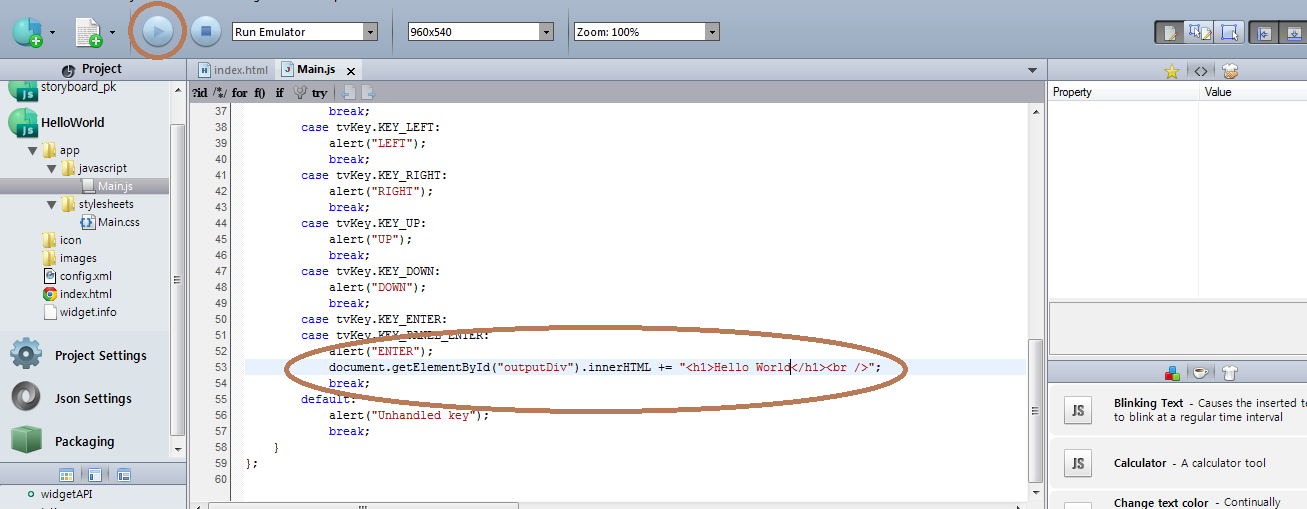Click the layout view icon in the widget panel
This screenshot has width=1307, height=509.
coord(95,475)
